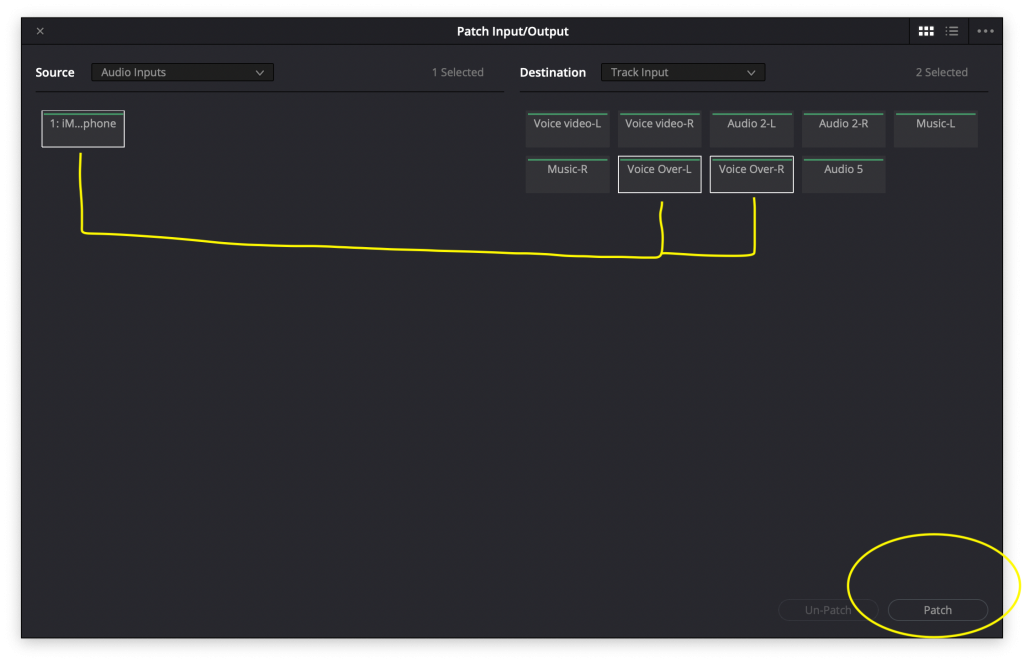Viewport: 1024px width, 663px height.
Task: Switch to grid view icon
Action: [x=926, y=31]
